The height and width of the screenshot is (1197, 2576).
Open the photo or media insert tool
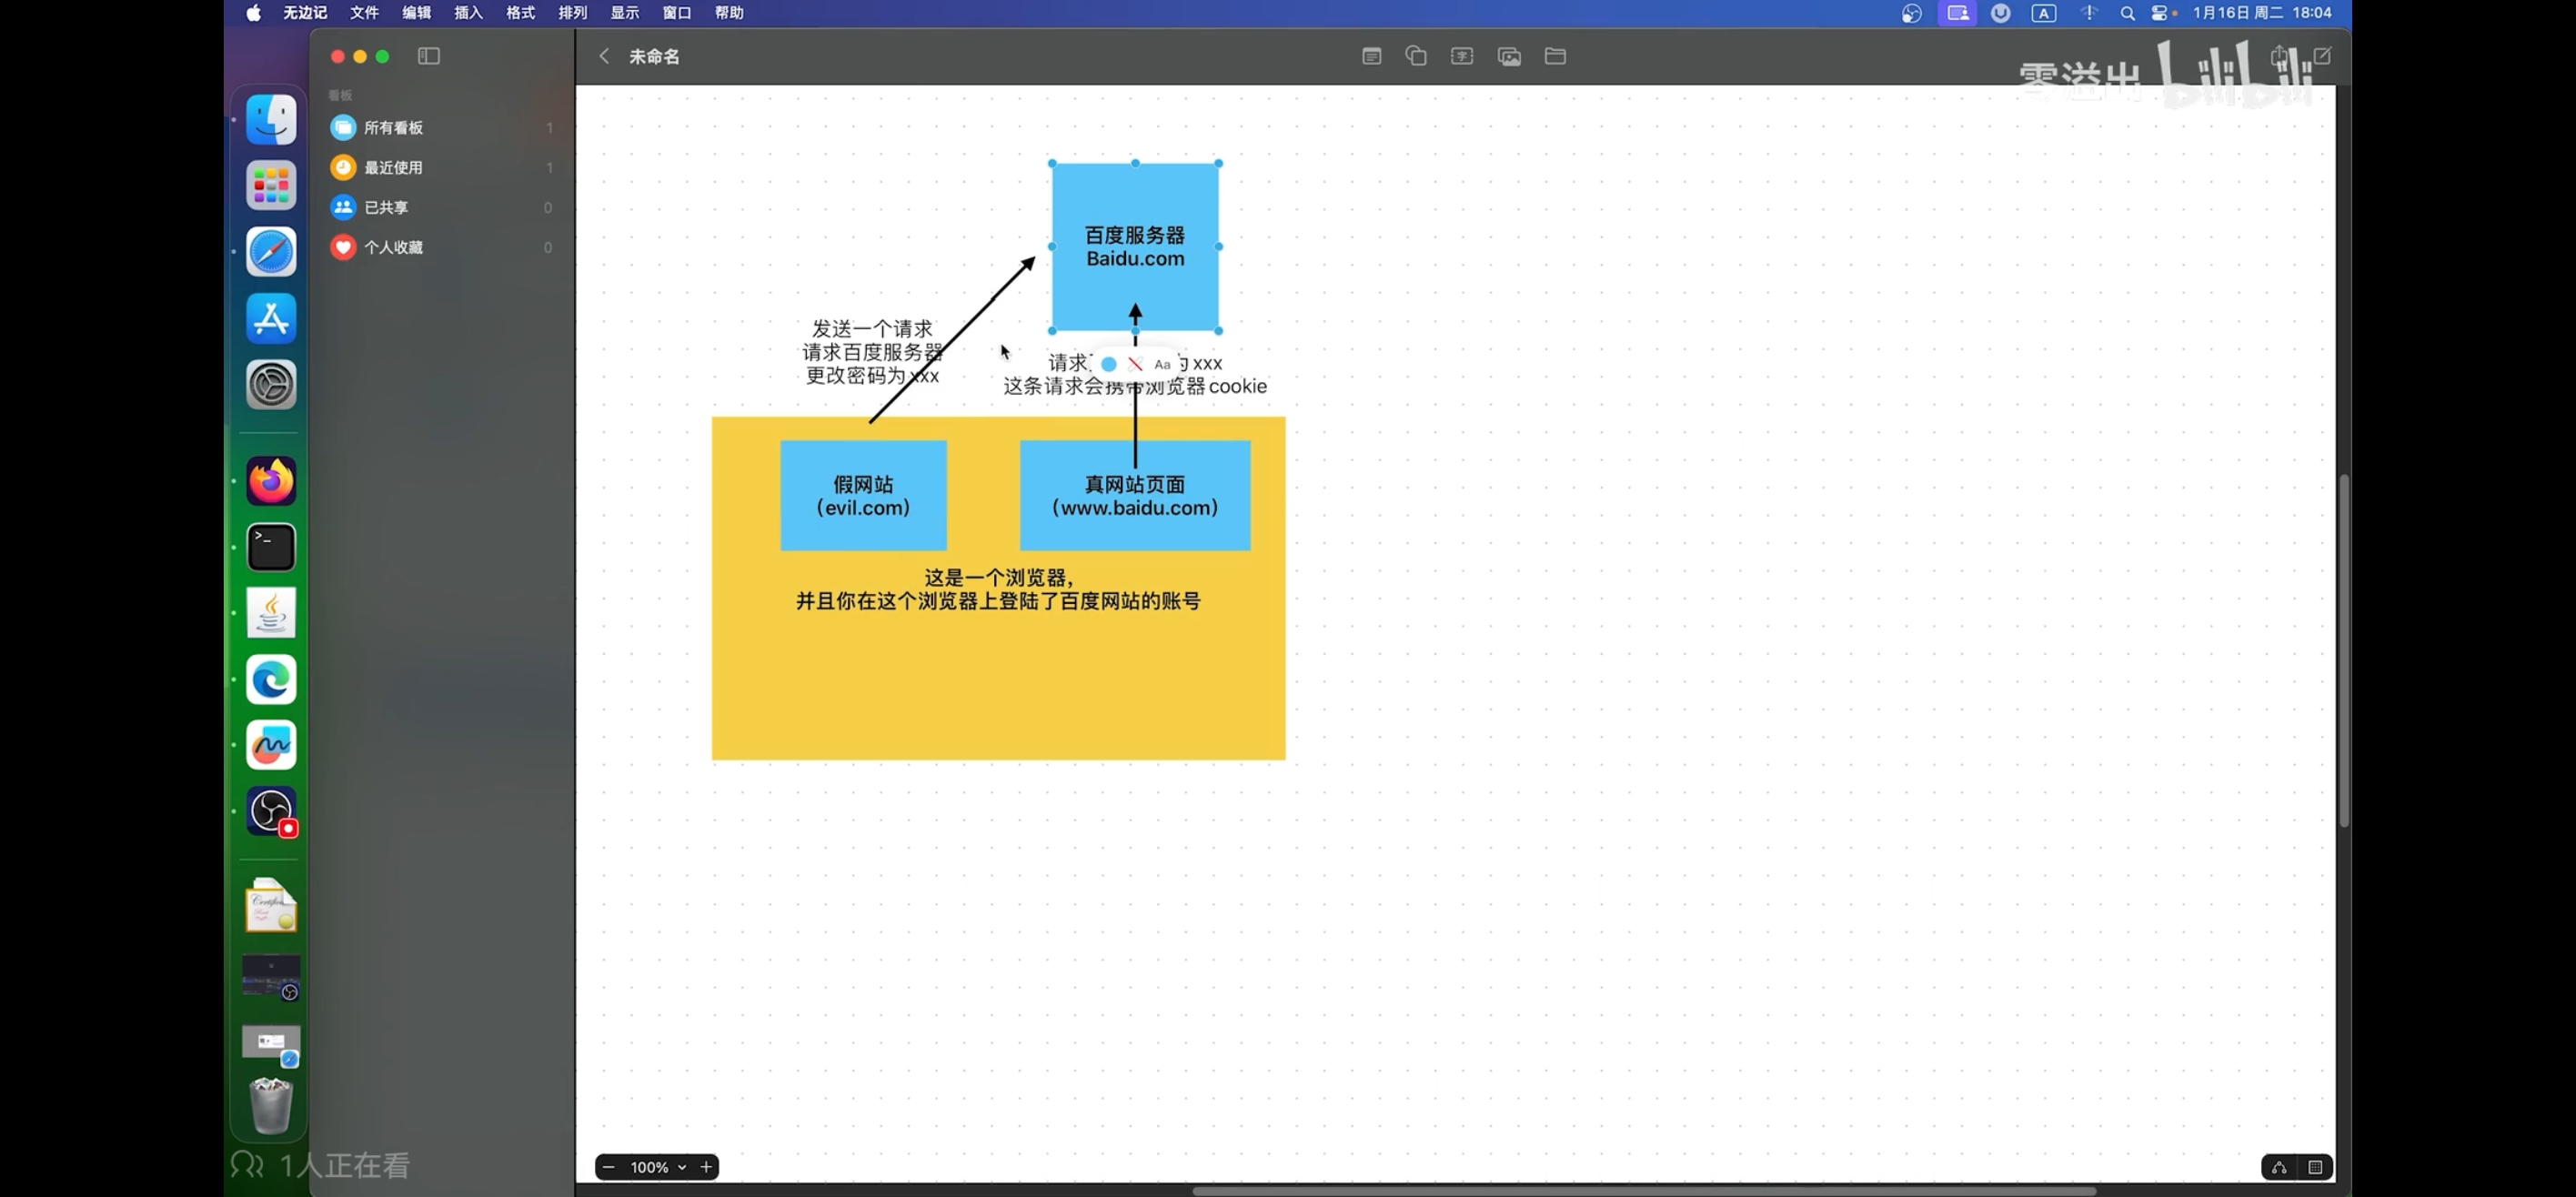(x=1509, y=56)
